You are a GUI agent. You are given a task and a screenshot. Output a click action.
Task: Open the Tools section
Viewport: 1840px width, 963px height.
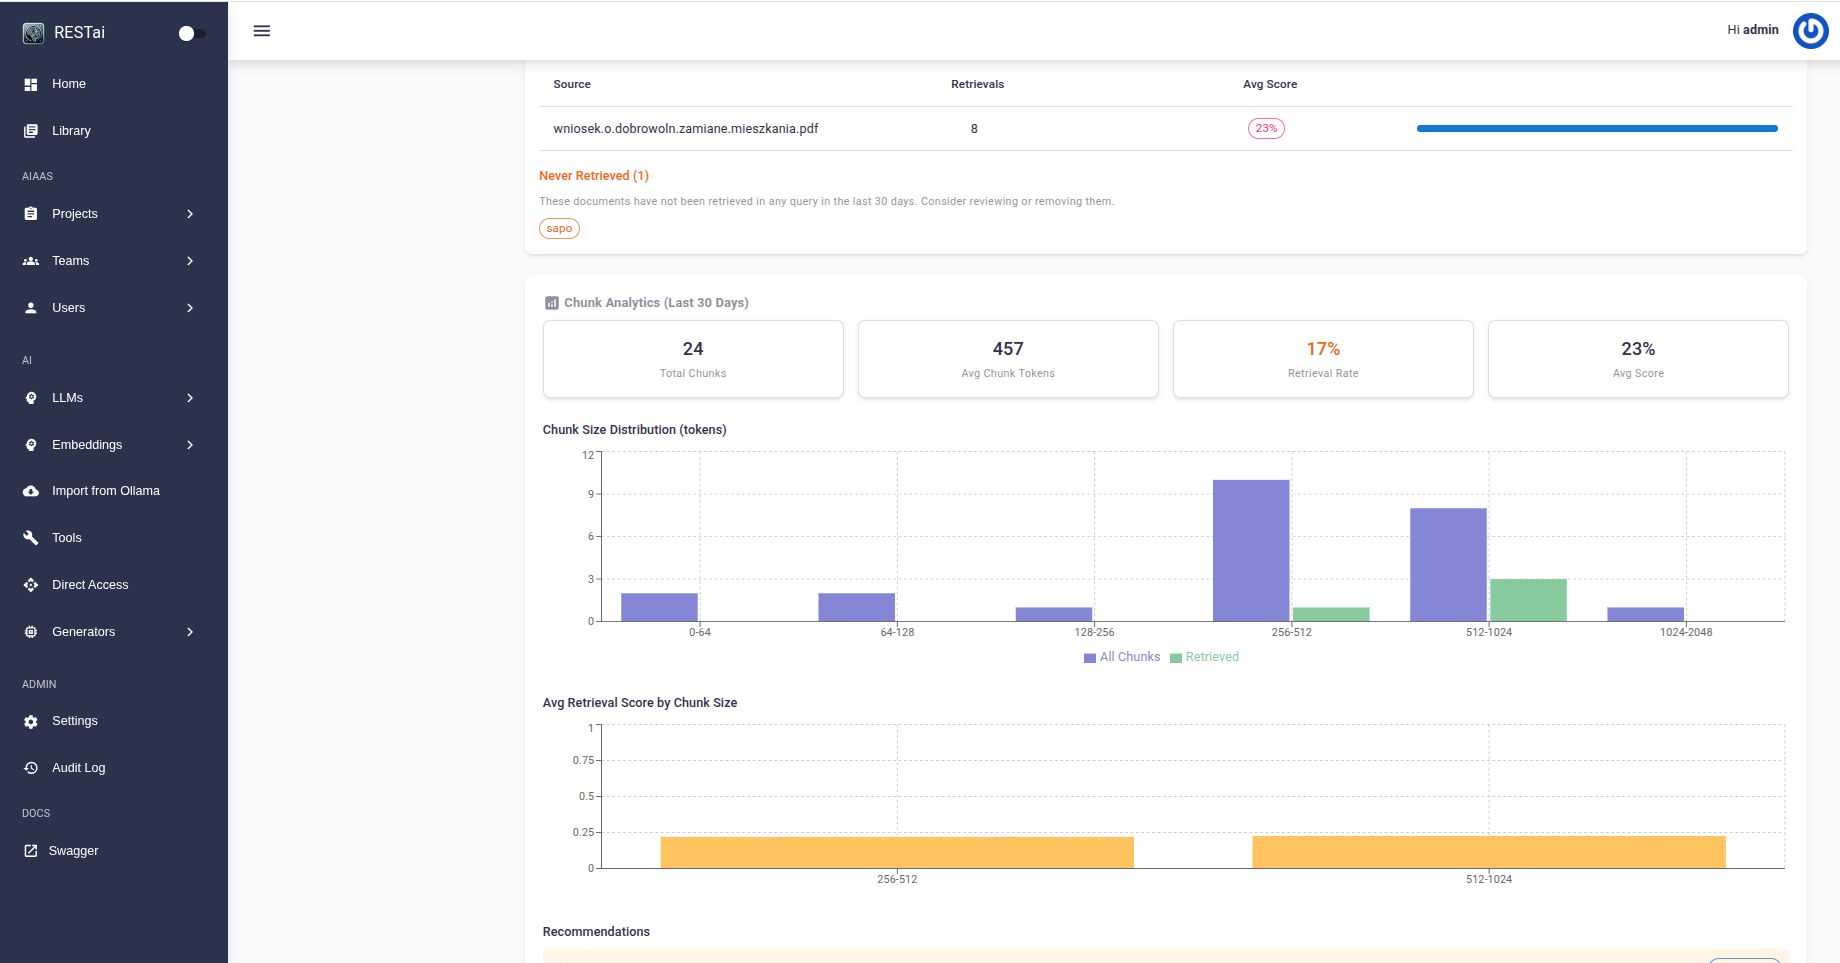point(66,537)
